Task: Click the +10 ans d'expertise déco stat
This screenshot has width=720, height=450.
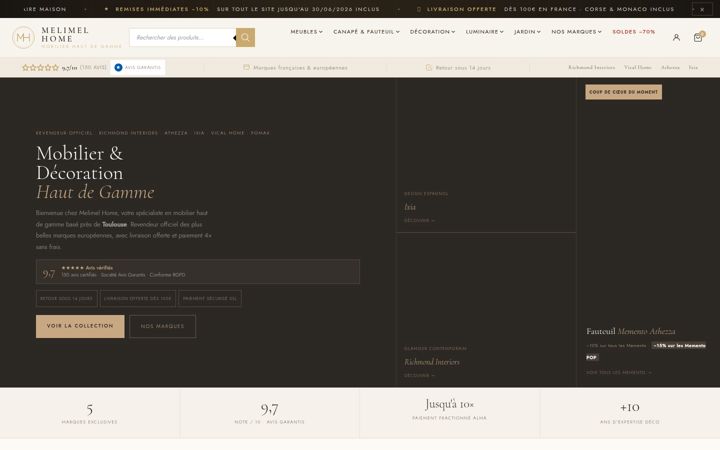Action: pyautogui.click(x=630, y=413)
